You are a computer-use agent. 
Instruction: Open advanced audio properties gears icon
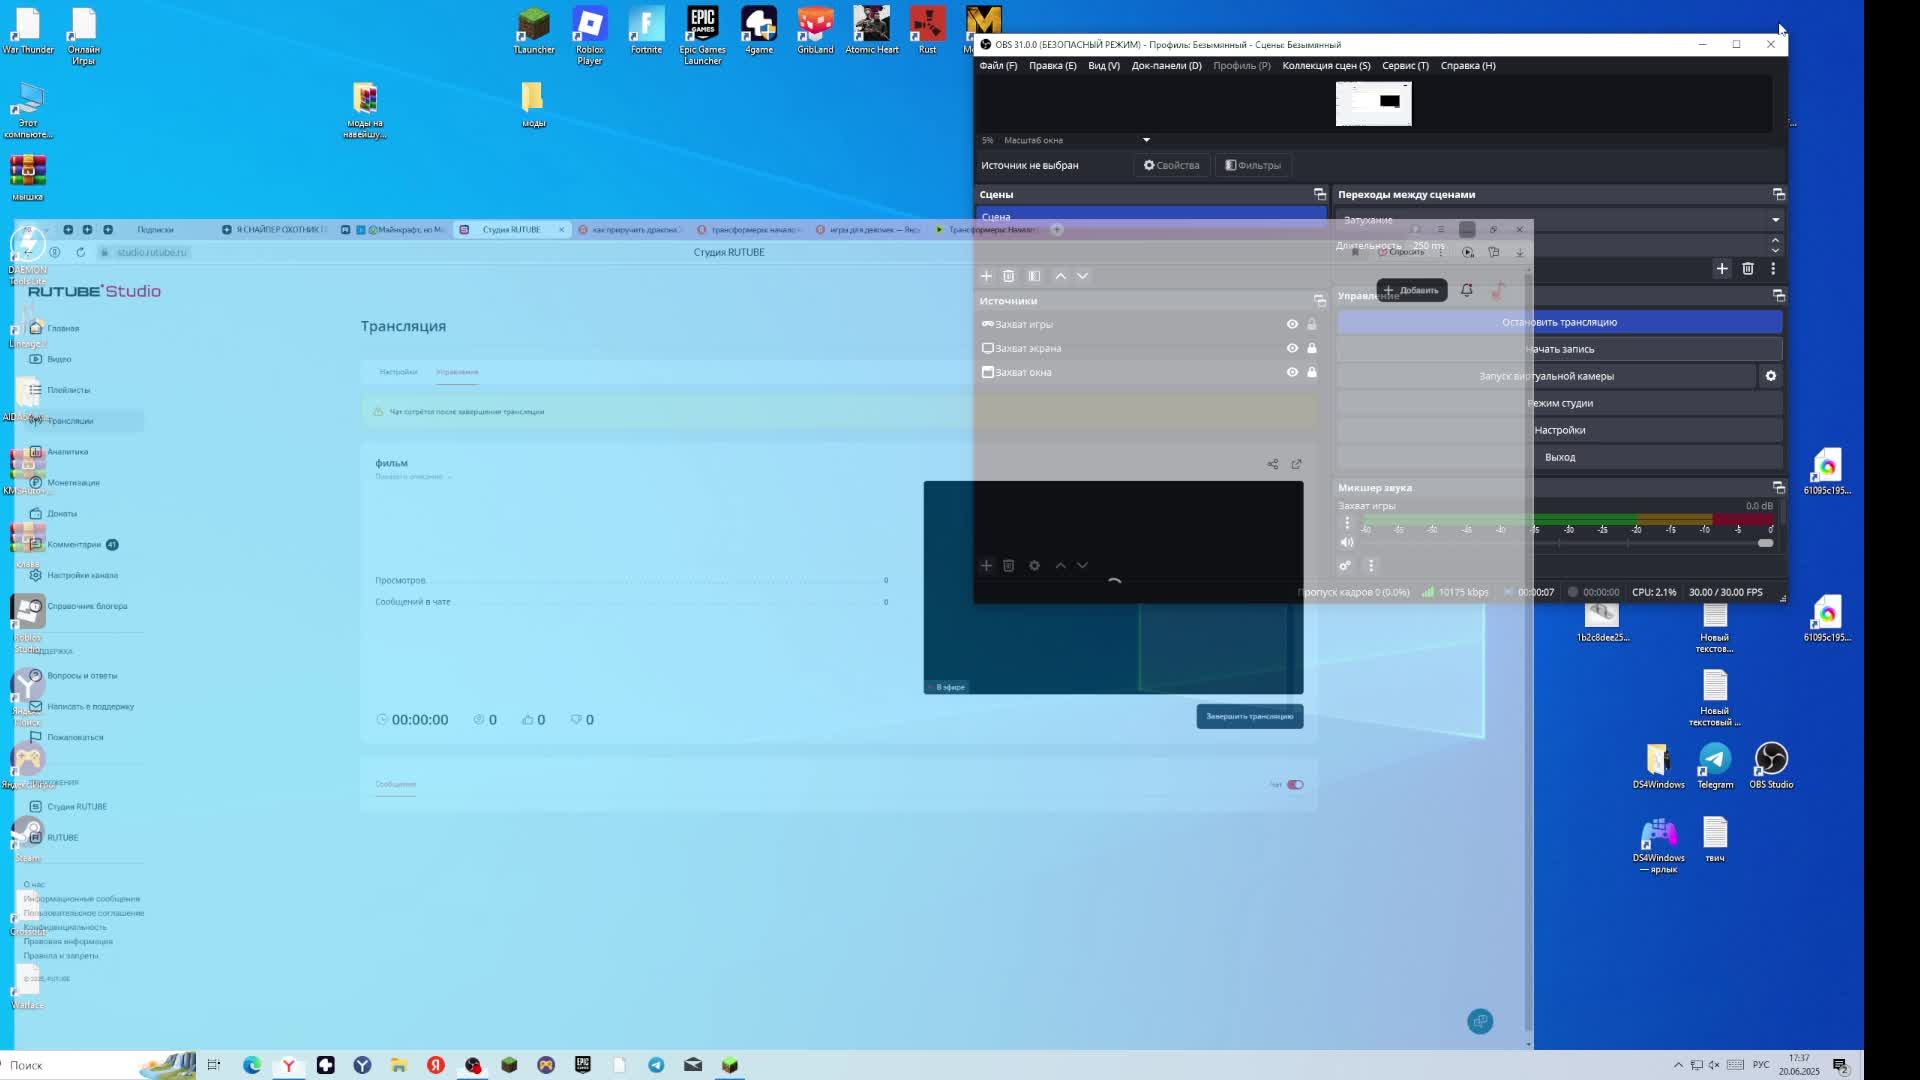click(1345, 566)
